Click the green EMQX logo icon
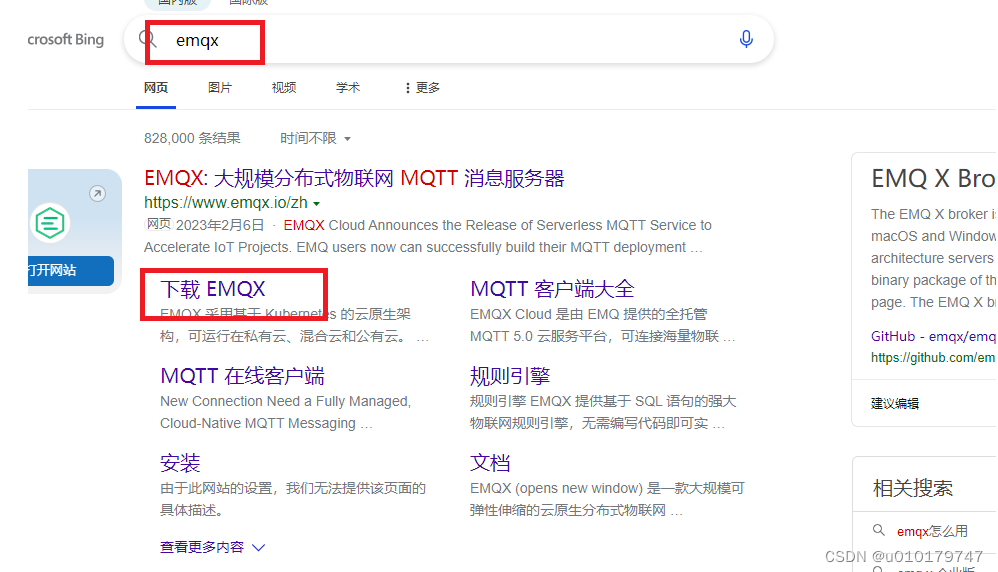Viewport: 998px width, 572px height. point(50,223)
